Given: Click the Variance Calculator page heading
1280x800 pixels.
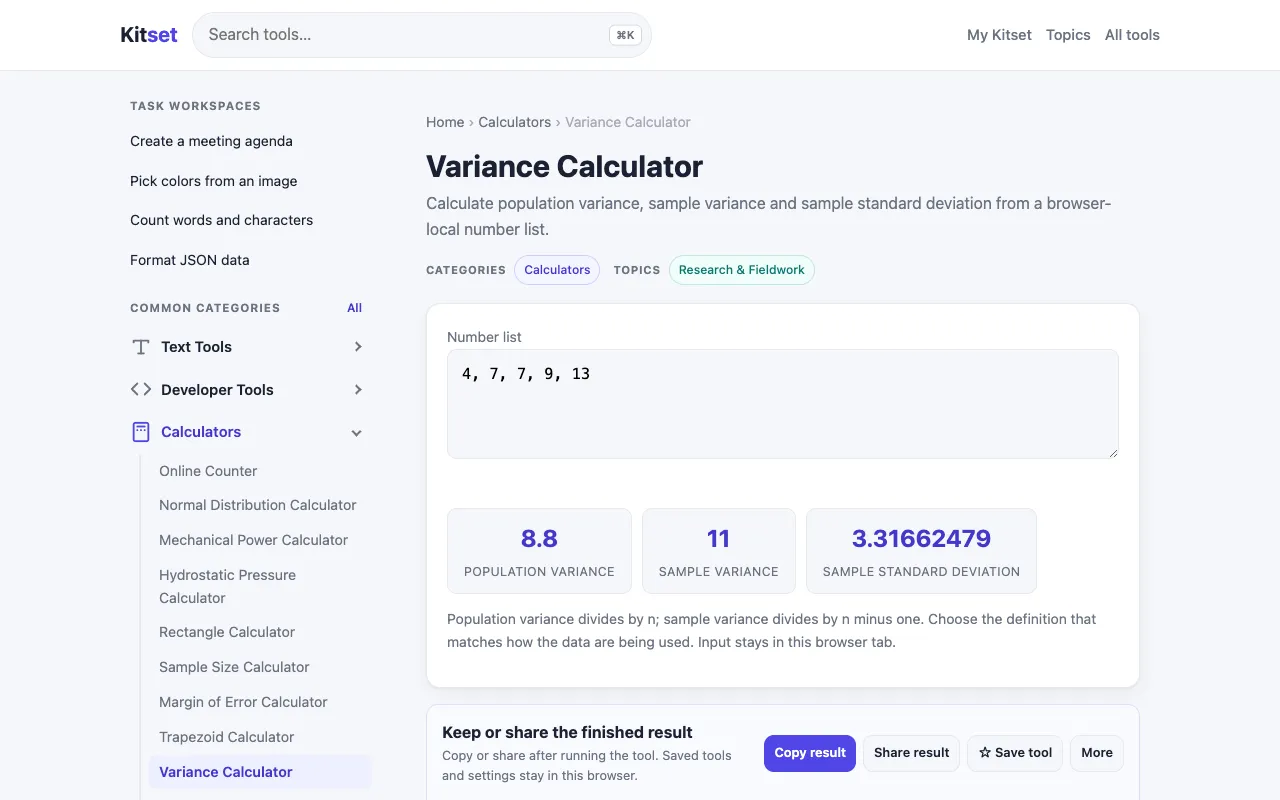Looking at the screenshot, I should pyautogui.click(x=564, y=166).
